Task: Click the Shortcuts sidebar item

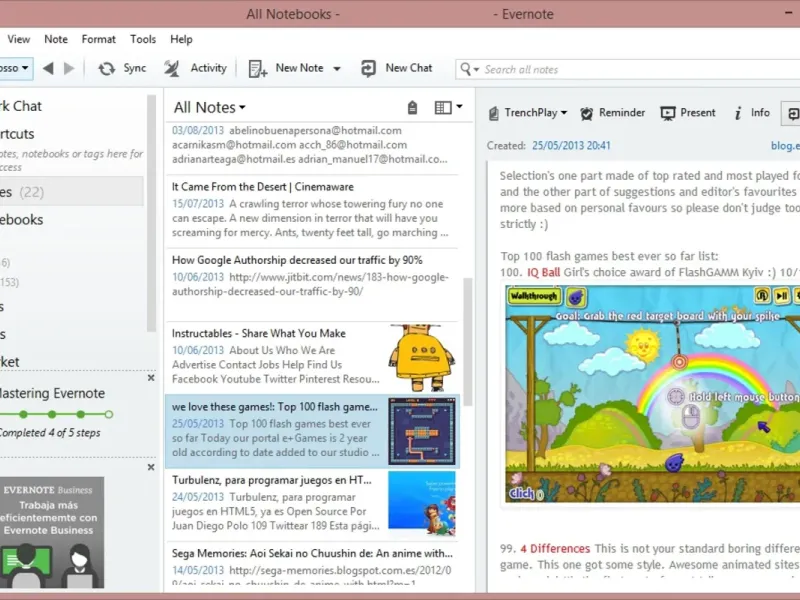Action: pos(17,134)
